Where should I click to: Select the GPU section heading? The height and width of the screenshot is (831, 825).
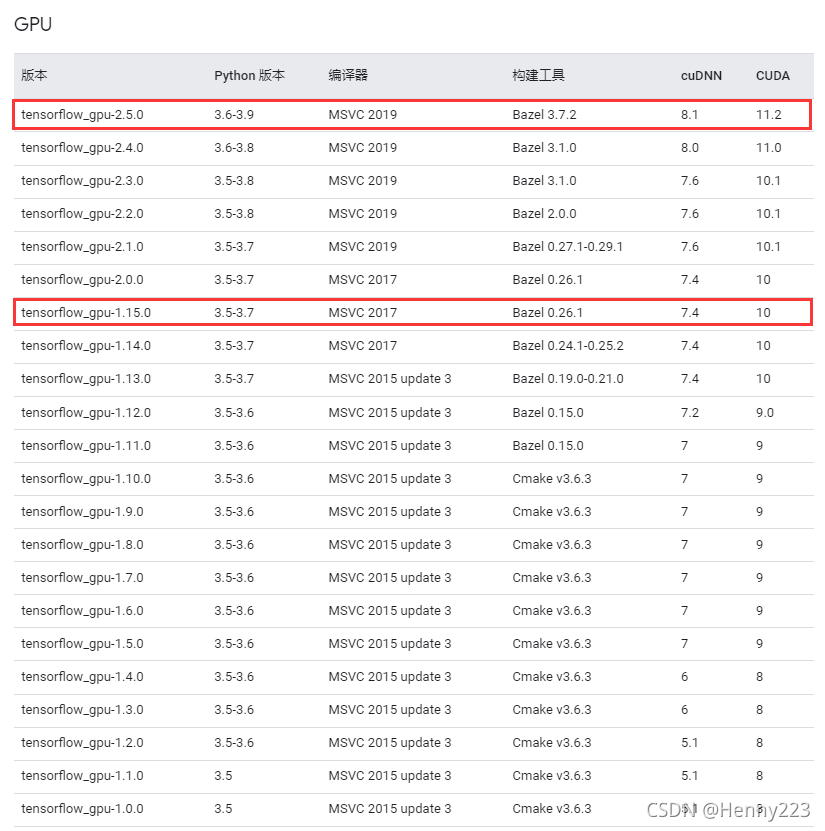33,24
